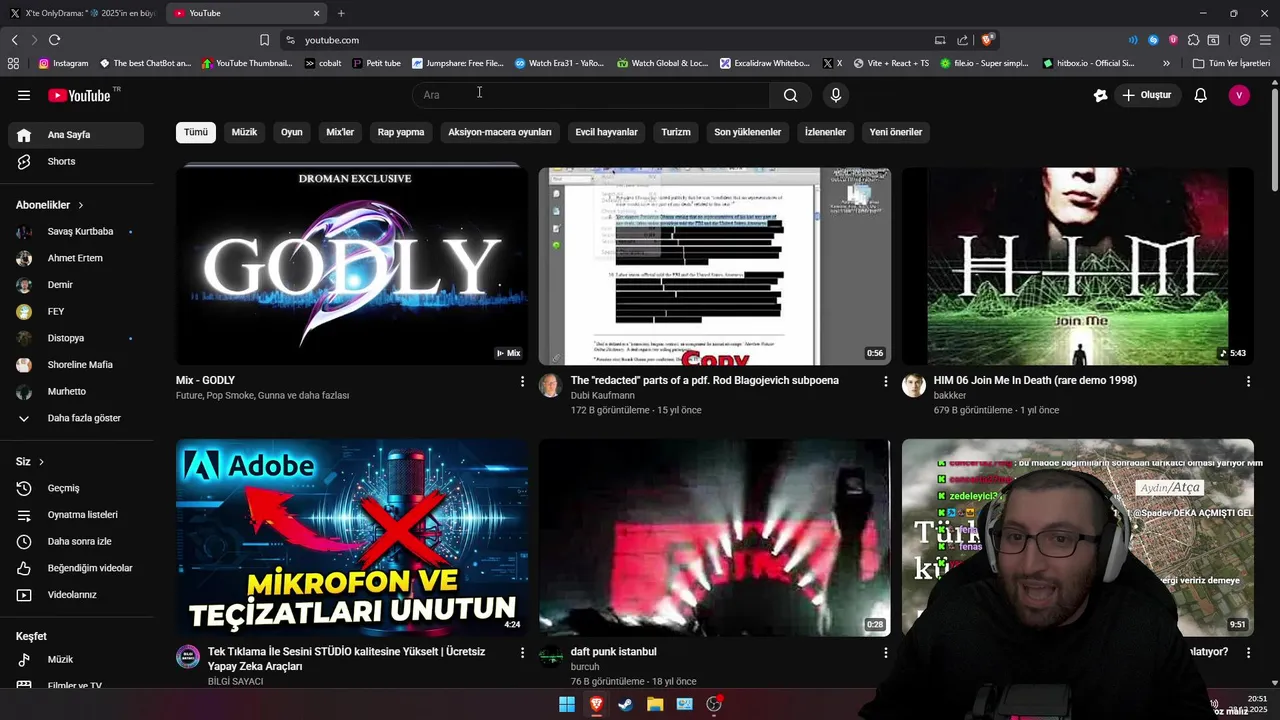Open Videolarınız in the sidebar
Viewport: 1280px width, 720px height.
pyautogui.click(x=76, y=595)
